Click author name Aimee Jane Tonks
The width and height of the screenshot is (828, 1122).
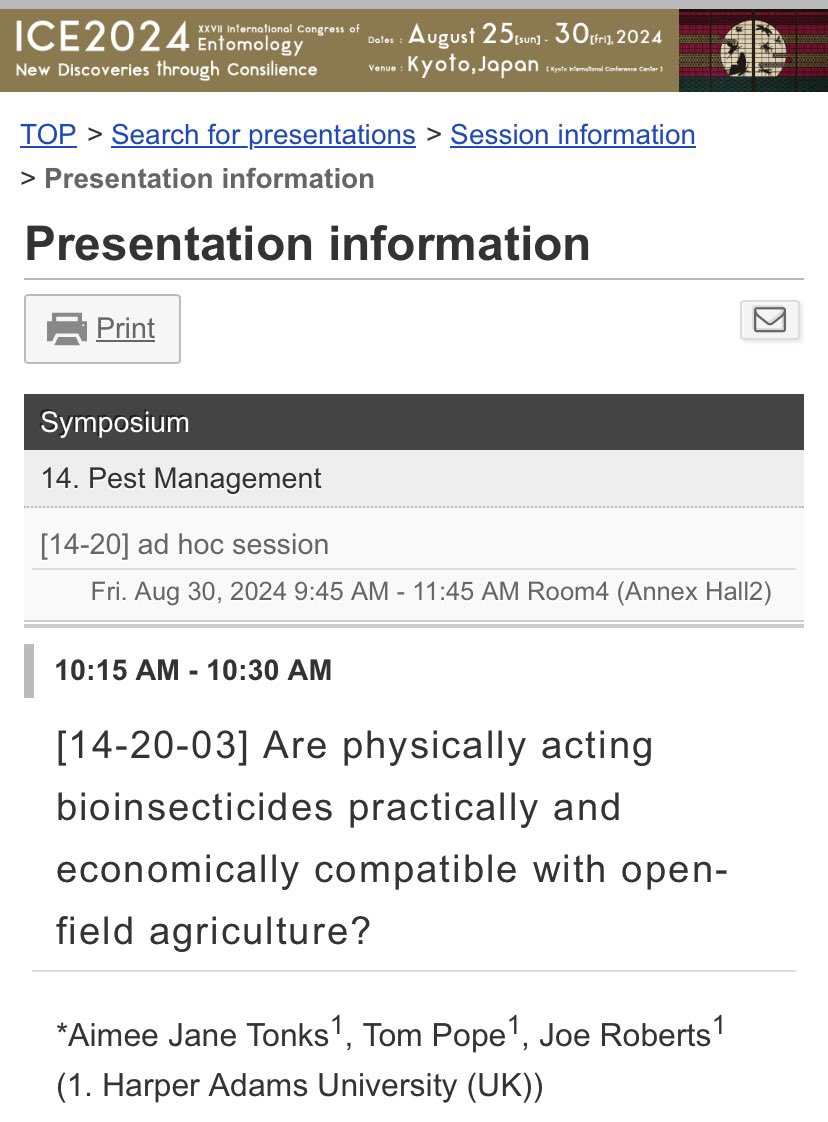198,1035
